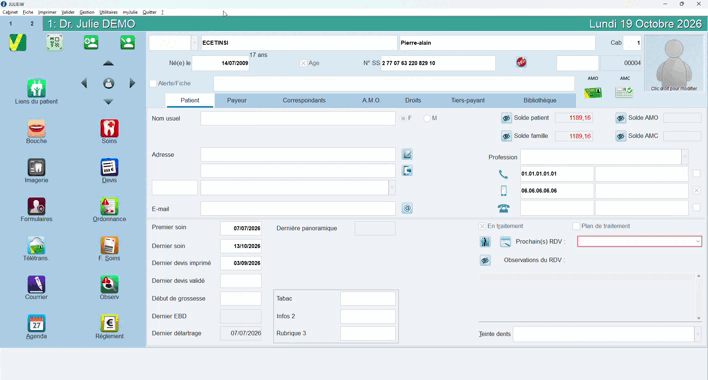Viewport: 708px width, 380px height.
Task: Open the Télétrans icon
Action: click(x=36, y=246)
